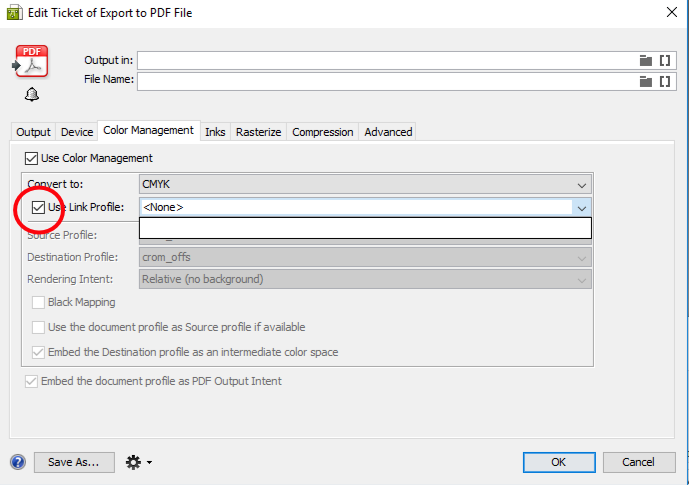Expand the Convert to CMYK dropdown
This screenshot has height=485, width=689.
(582, 185)
